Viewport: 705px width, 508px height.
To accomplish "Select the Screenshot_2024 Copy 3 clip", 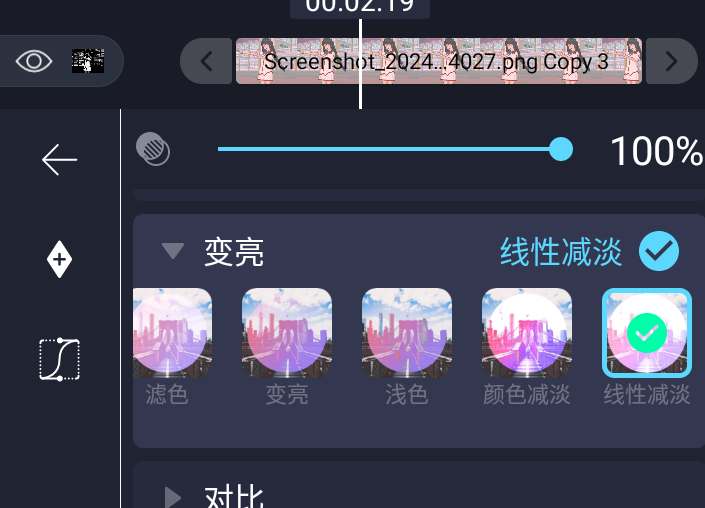I will (439, 61).
